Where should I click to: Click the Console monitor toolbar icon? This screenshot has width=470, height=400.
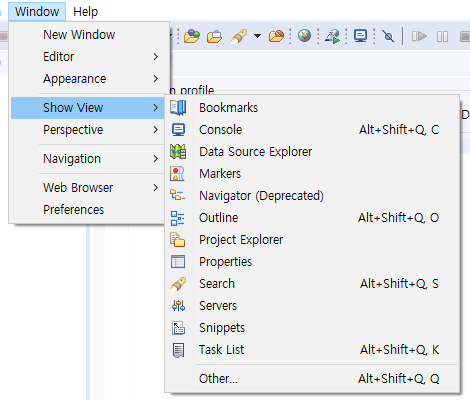tap(360, 36)
